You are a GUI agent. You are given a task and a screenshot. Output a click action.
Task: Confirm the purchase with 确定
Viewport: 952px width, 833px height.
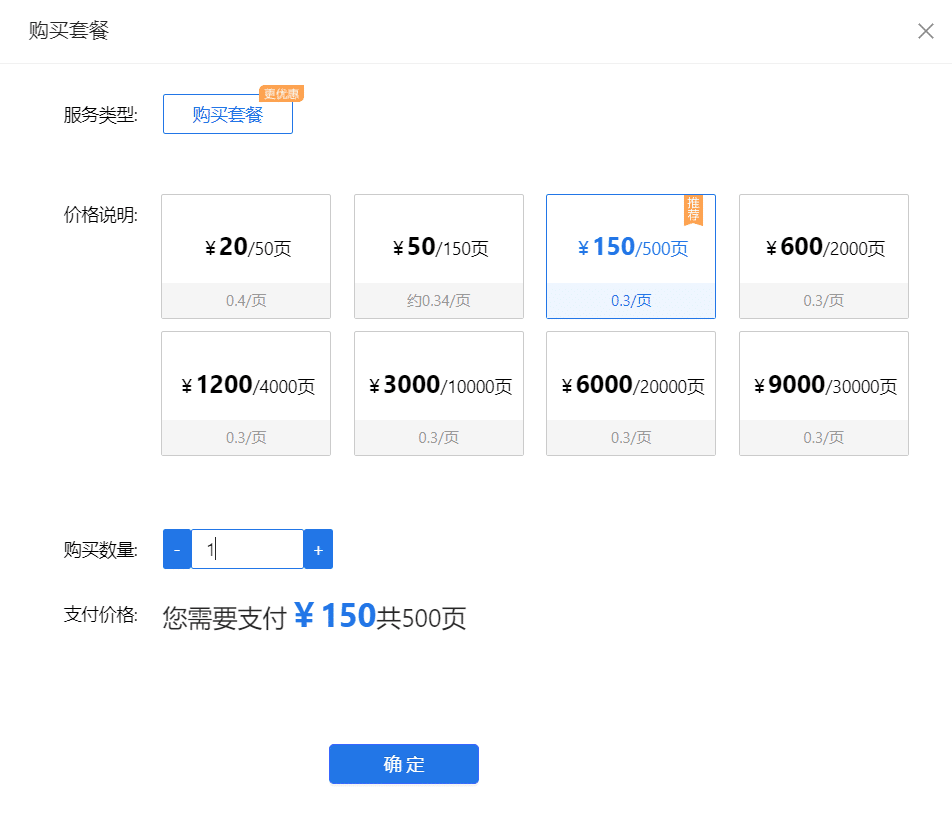404,763
